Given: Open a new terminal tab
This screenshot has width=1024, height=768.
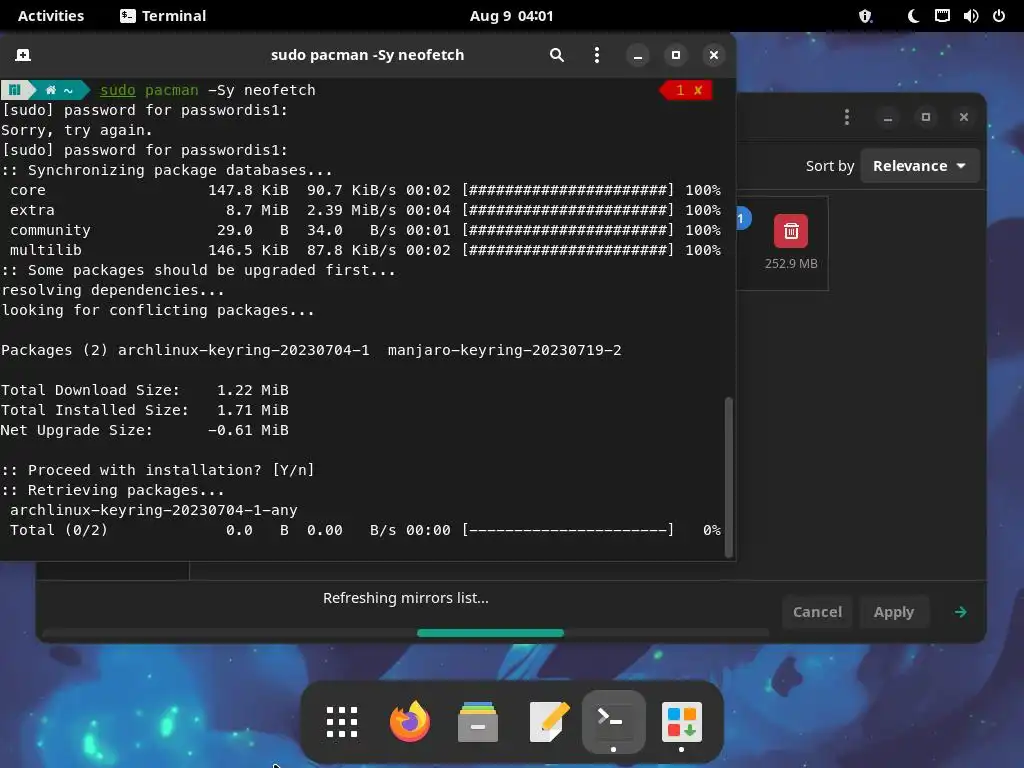Looking at the screenshot, I should tap(23, 56).
